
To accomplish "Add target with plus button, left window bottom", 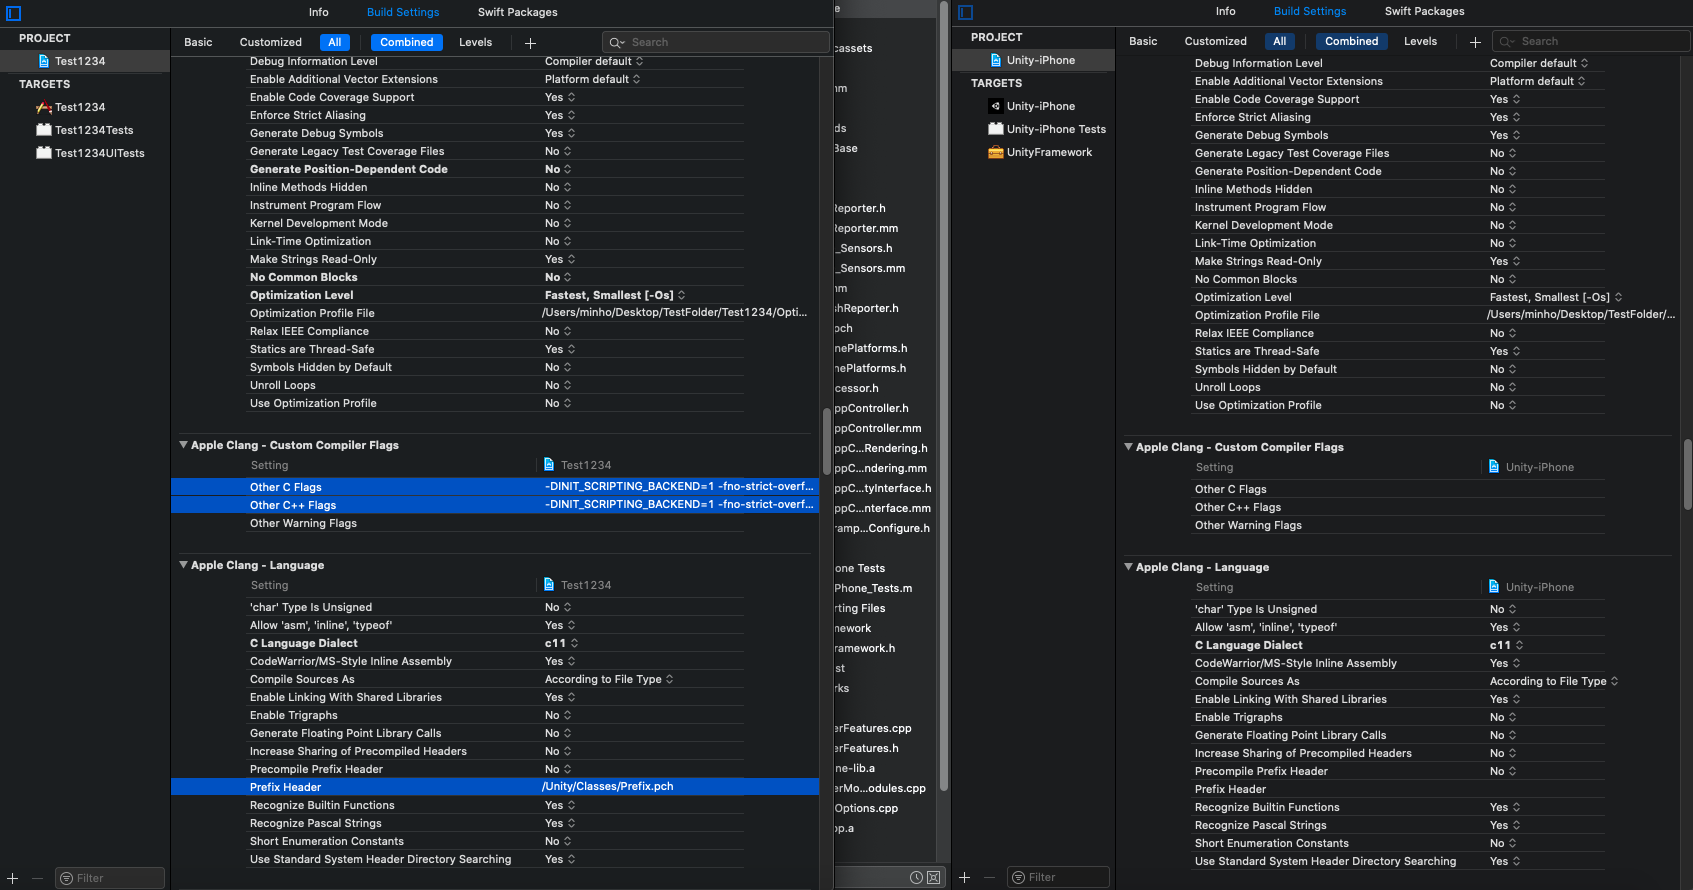I will click(x=13, y=878).
